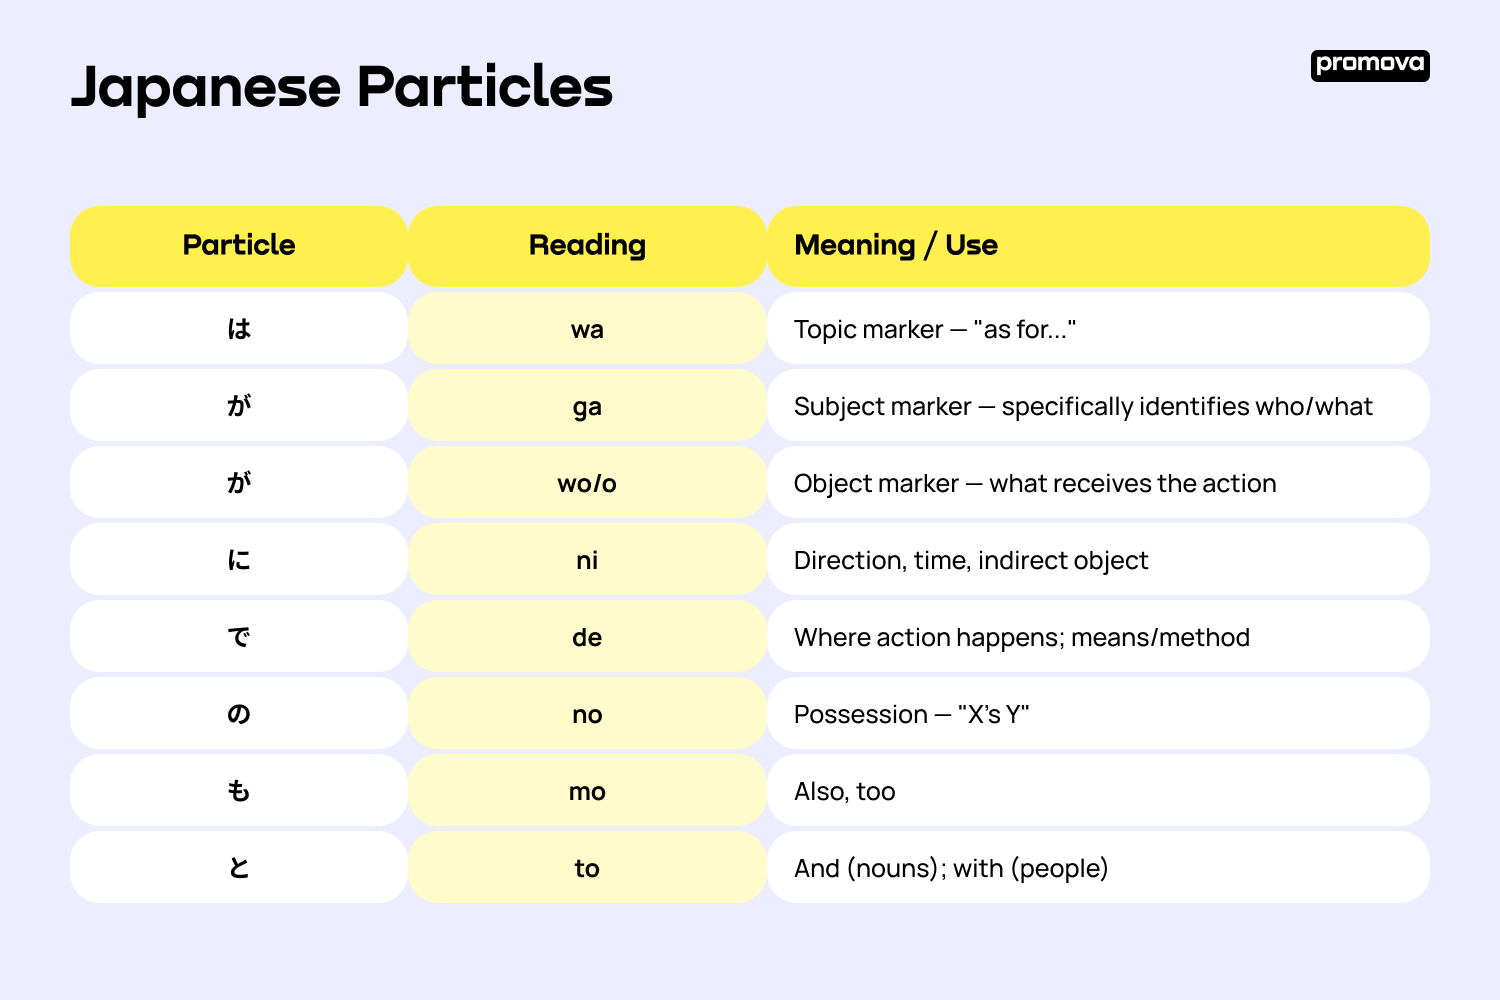Click the 'de' reading cell

587,636
